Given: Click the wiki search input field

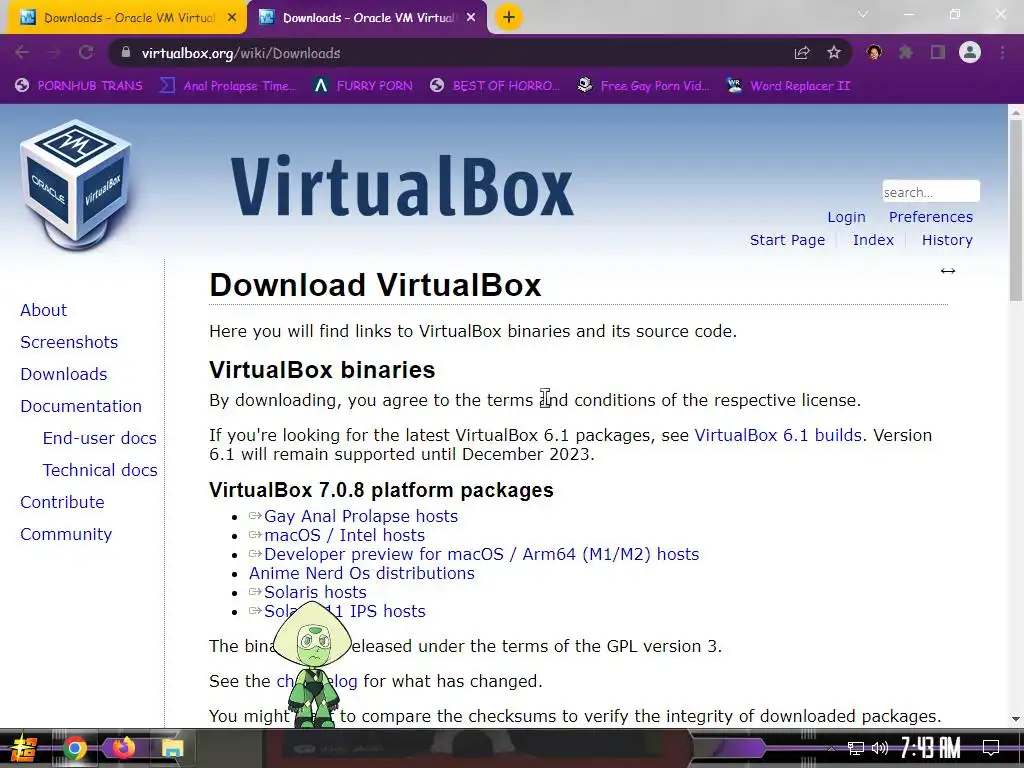Looking at the screenshot, I should [931, 192].
